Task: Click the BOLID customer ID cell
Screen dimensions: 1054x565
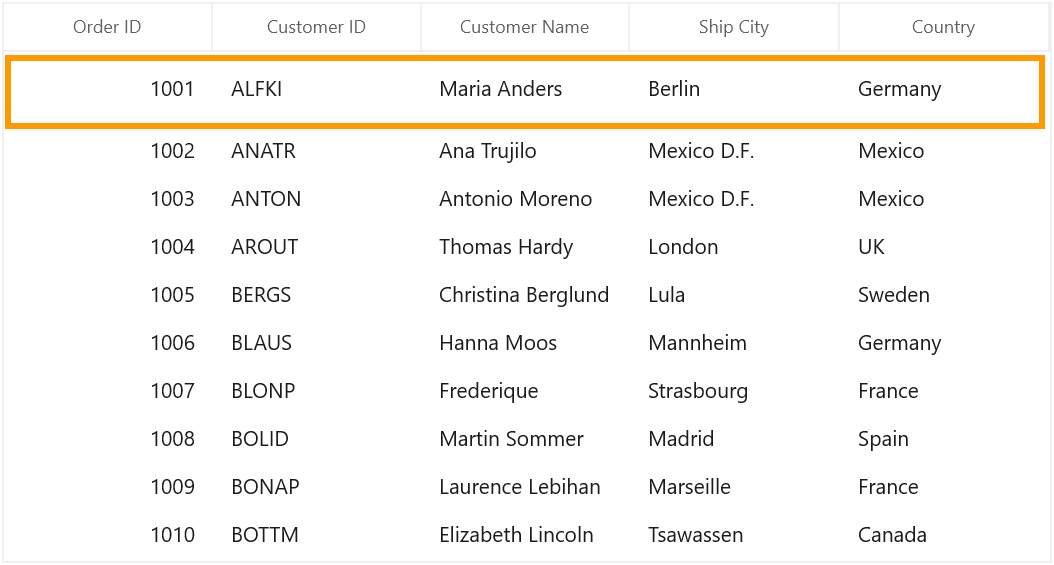Action: point(317,439)
